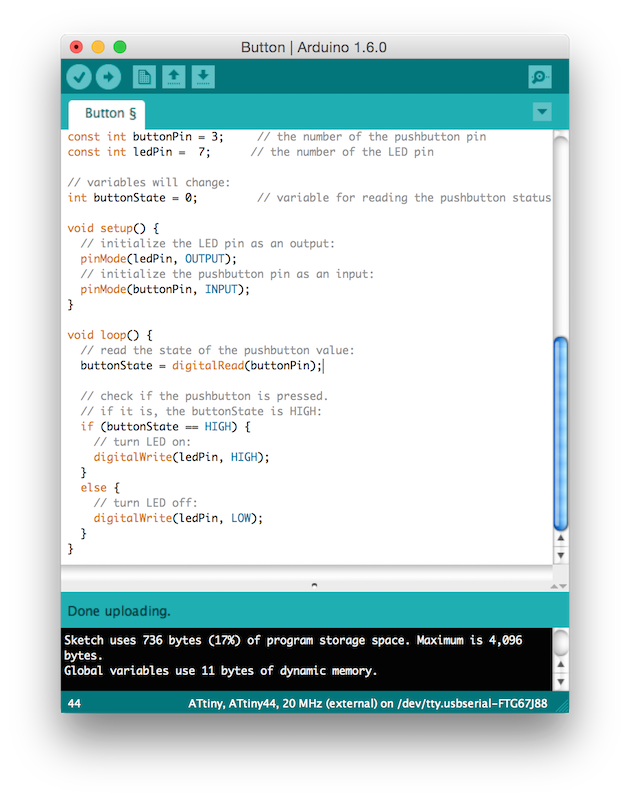The height and width of the screenshot is (800, 630).
Task: Click 'if (buttonState == HIGH) {' line
Action: pyautogui.click(x=165, y=427)
